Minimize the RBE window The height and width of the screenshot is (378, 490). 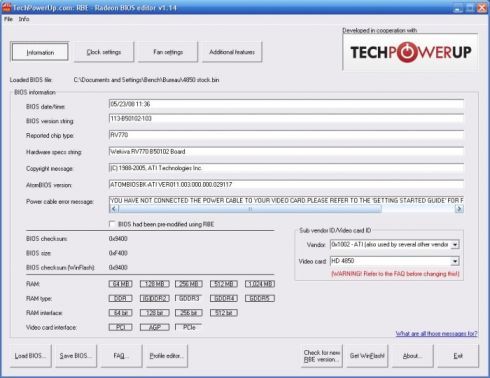(x=458, y=8)
